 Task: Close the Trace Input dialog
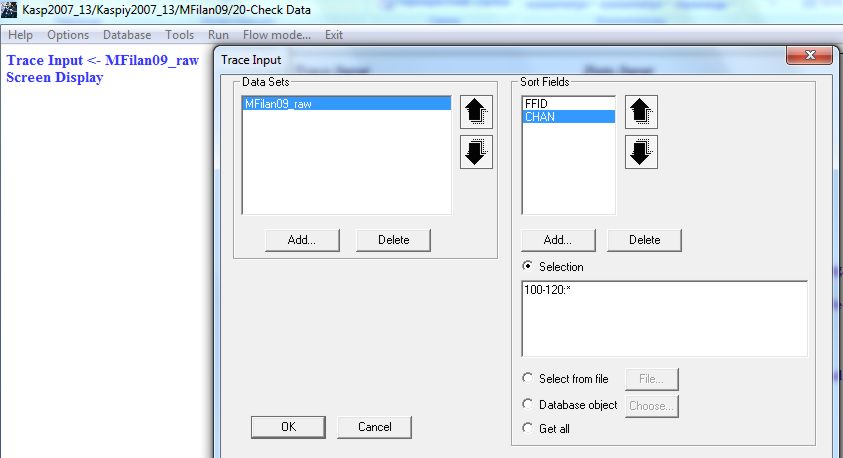pyautogui.click(x=810, y=55)
